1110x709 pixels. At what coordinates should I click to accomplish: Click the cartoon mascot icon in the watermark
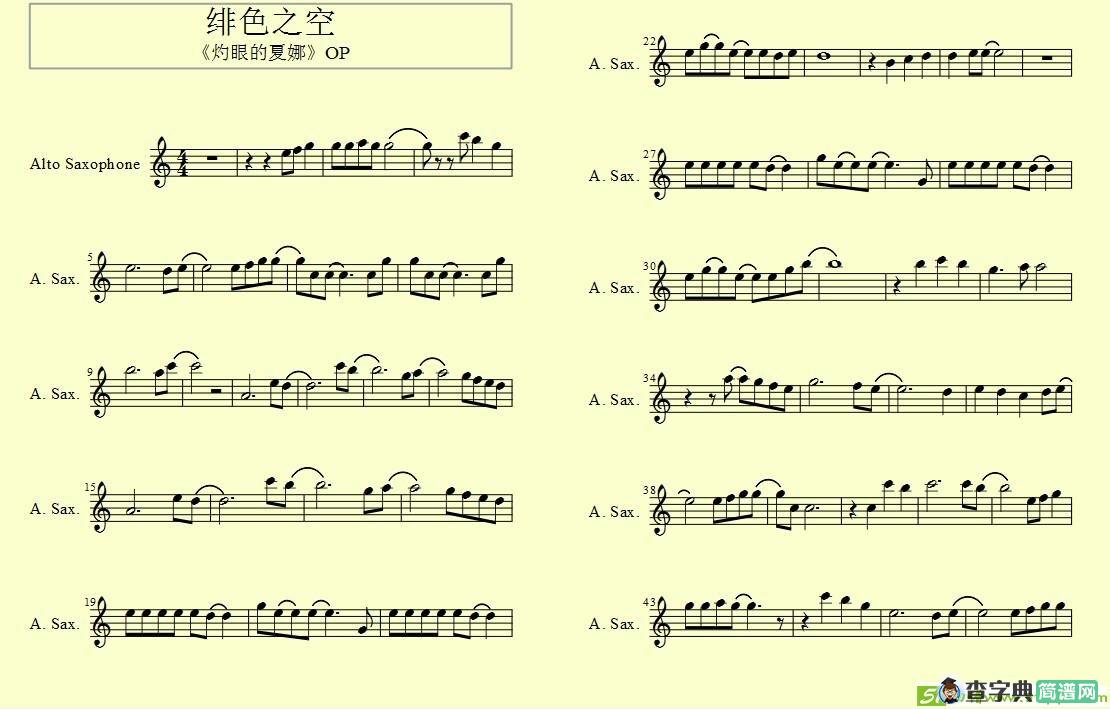pyautogui.click(x=949, y=690)
